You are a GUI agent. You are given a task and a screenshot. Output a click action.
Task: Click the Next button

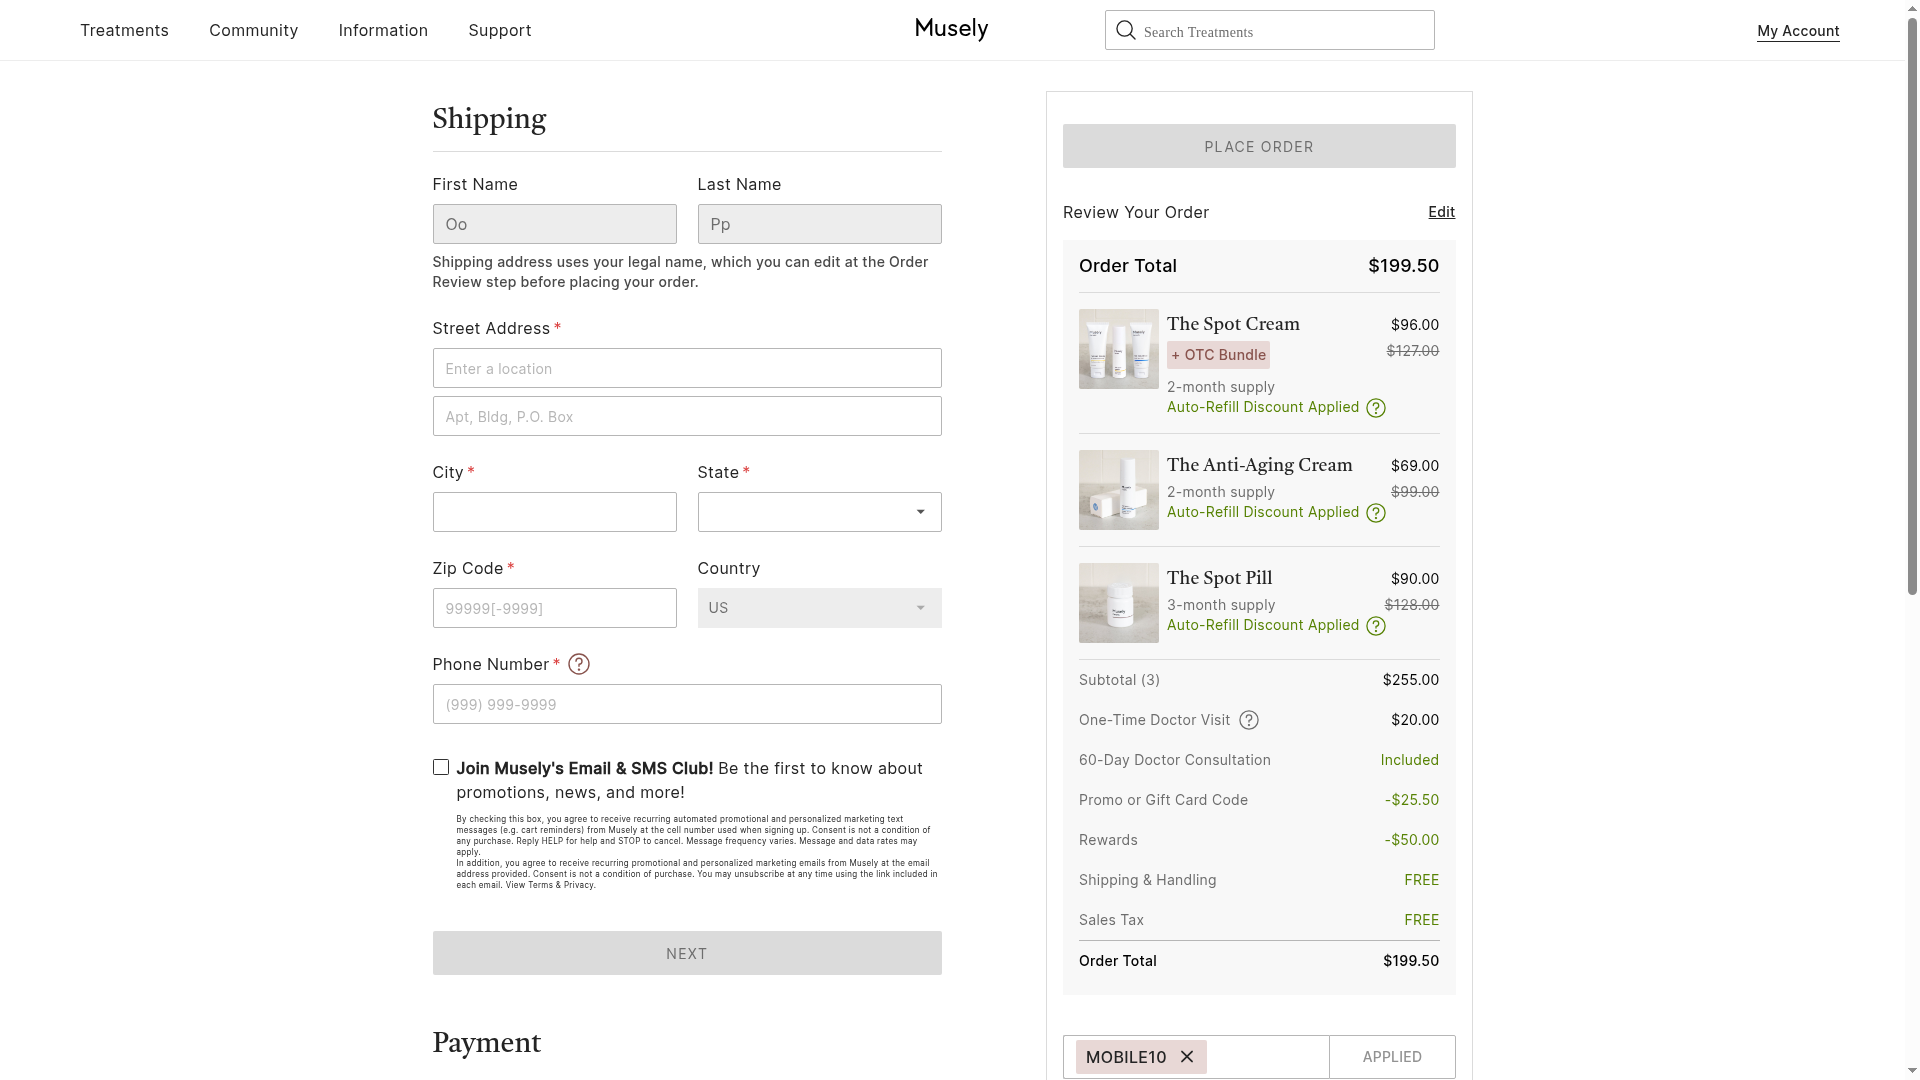(687, 953)
